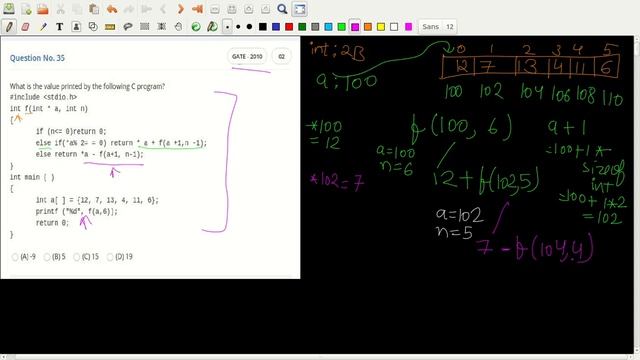Toggle the Shape recognizer

(x=93, y=27)
